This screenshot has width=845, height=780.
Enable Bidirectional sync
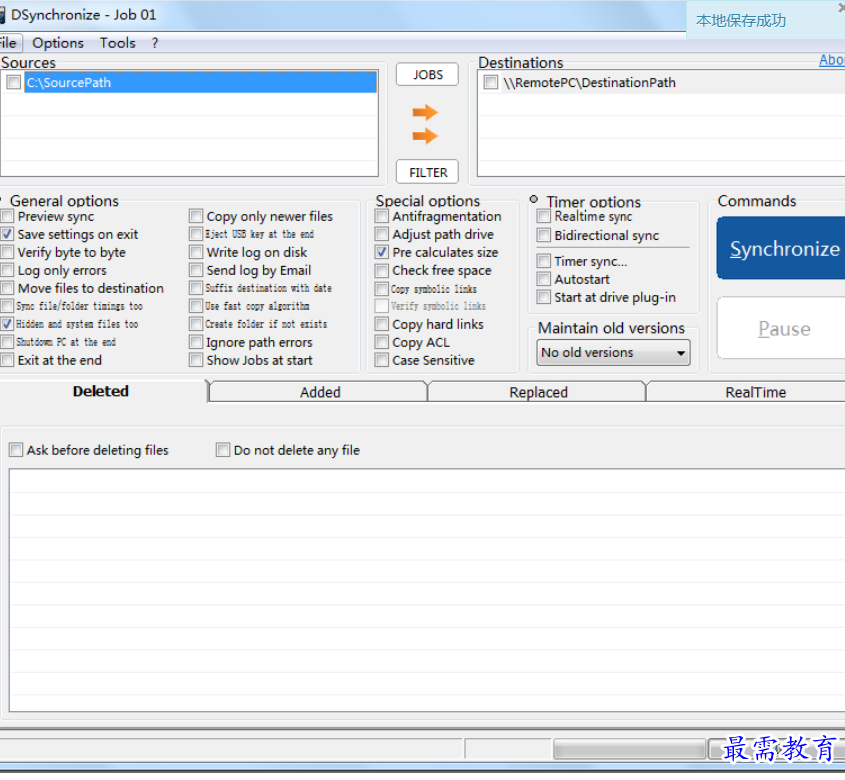point(544,235)
